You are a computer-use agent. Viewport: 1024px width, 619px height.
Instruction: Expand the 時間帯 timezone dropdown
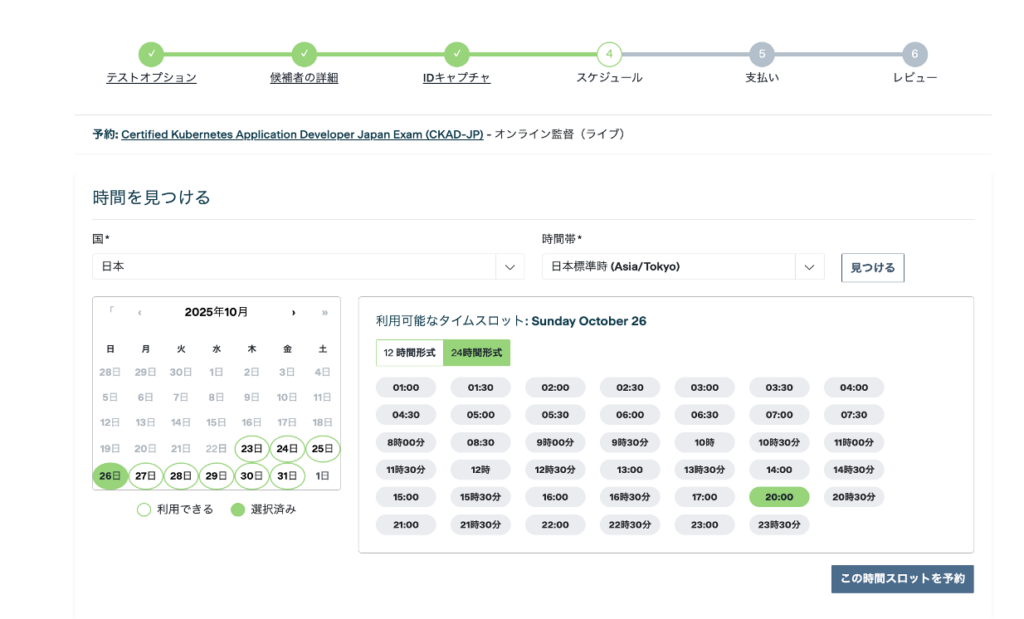(683, 267)
